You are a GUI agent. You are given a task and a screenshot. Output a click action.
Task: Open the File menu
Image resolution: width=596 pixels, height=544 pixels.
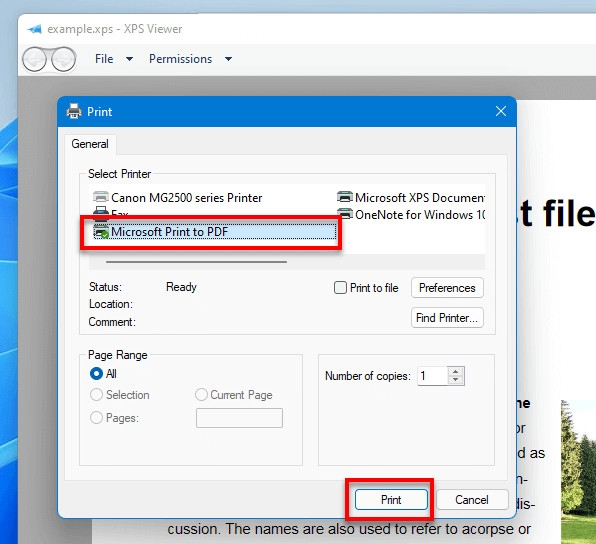click(x=104, y=59)
